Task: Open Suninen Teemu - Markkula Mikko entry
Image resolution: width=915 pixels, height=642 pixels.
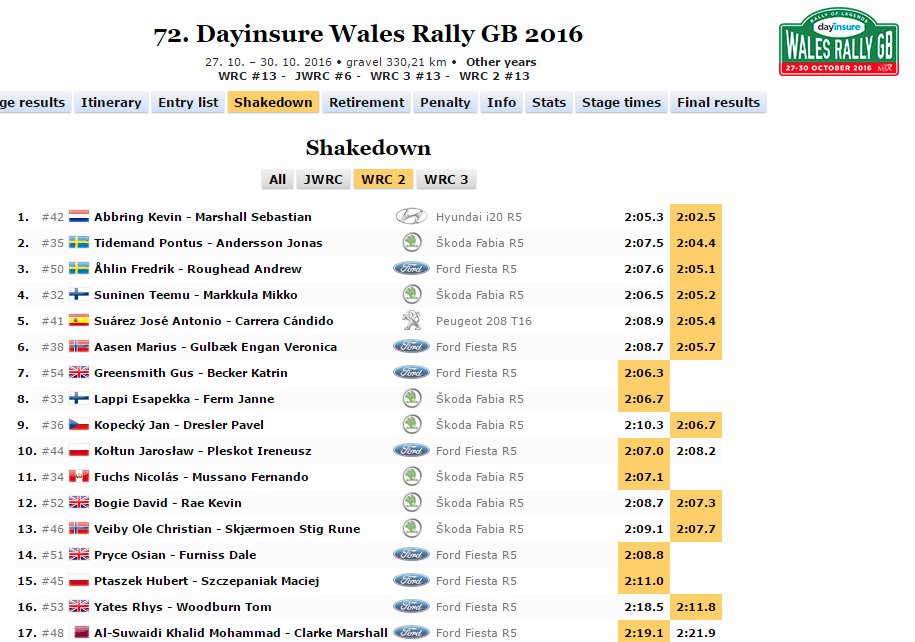Action: (195, 295)
